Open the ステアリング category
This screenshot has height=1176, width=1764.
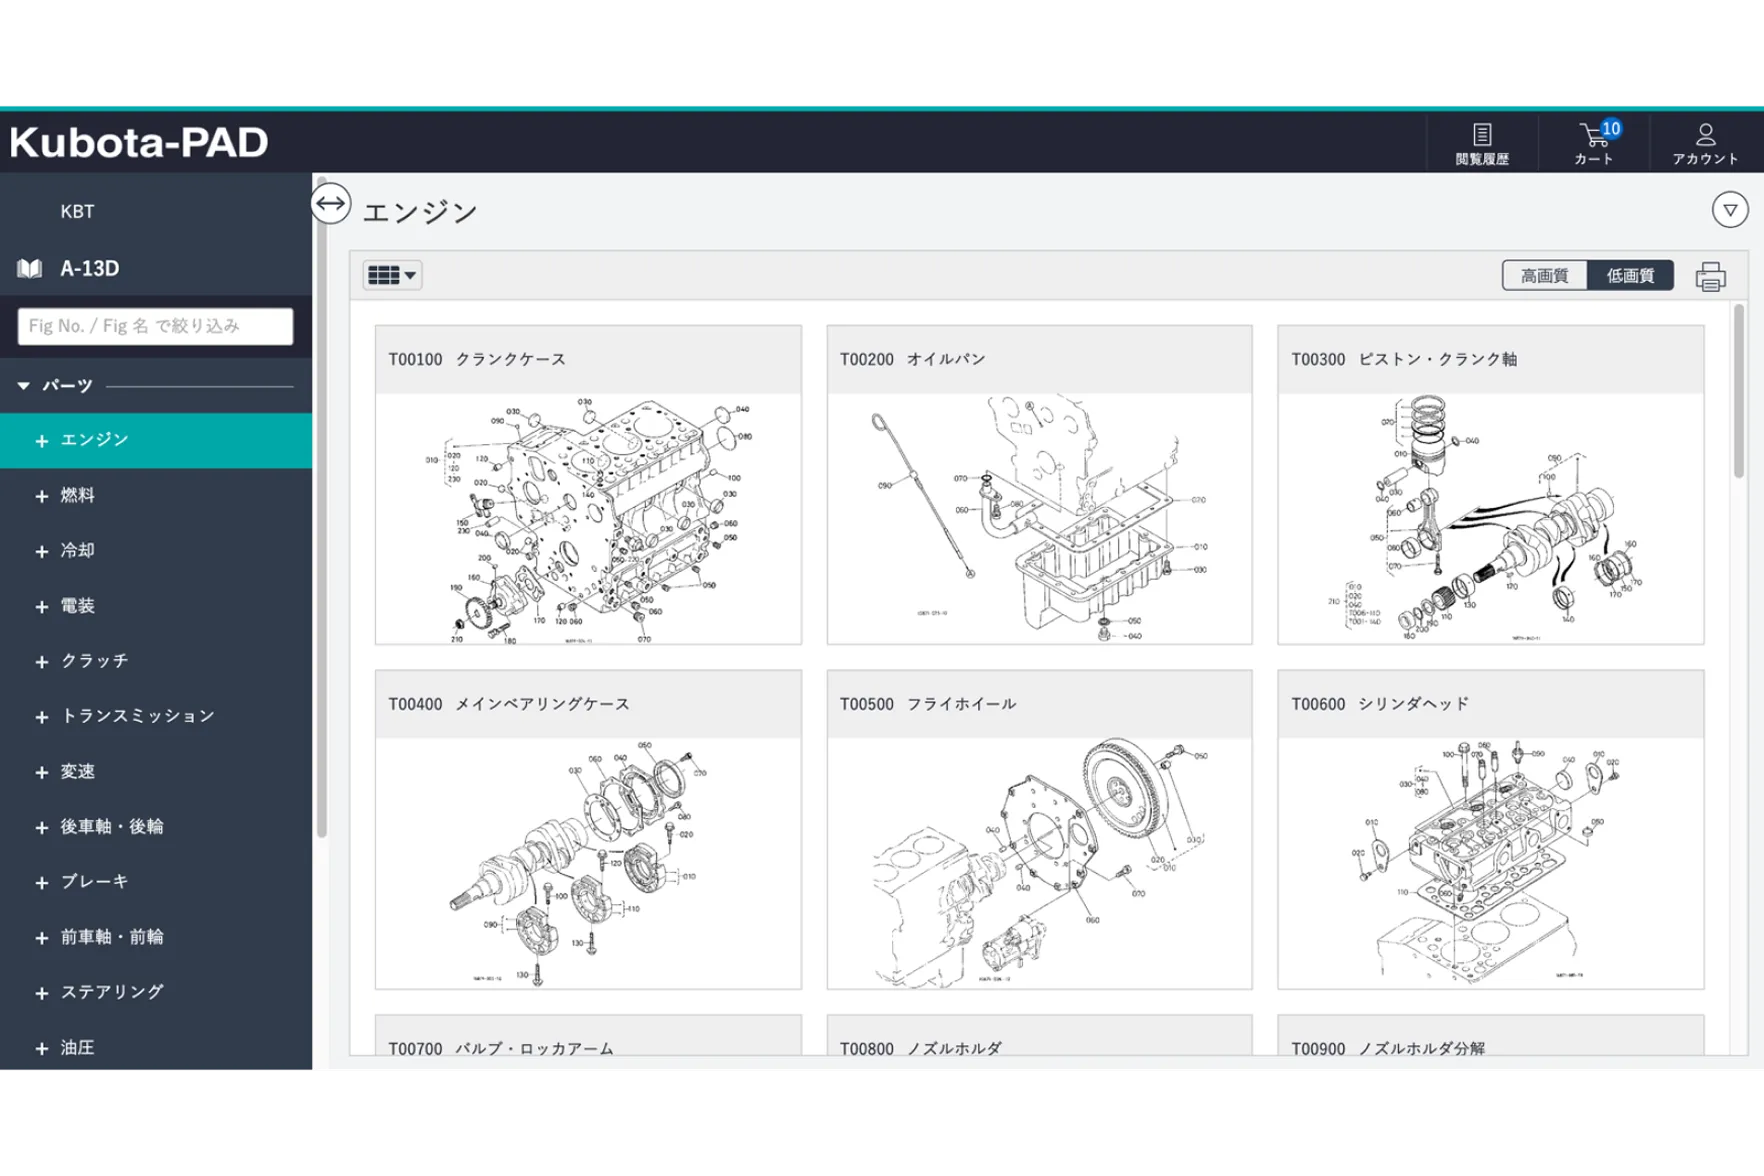pyautogui.click(x=112, y=992)
